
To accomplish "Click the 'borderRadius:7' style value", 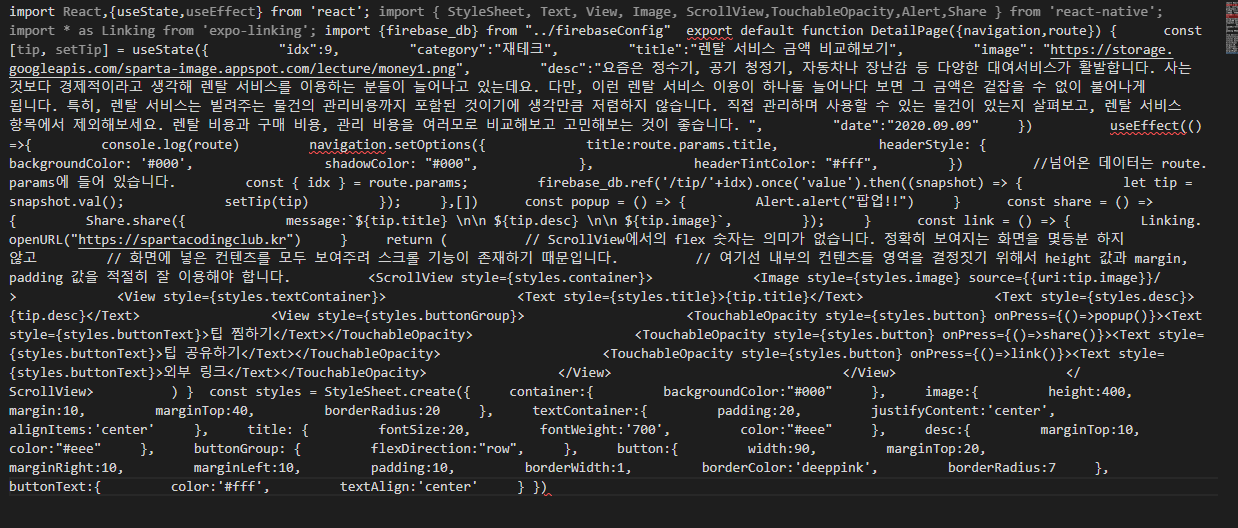I will pos(1002,468).
